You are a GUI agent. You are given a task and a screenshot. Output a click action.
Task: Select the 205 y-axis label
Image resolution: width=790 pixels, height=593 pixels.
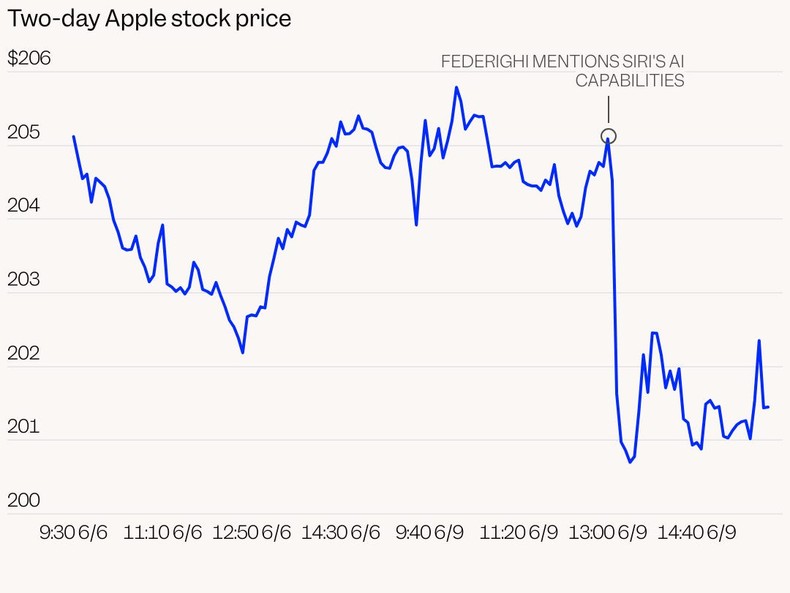coord(23,133)
